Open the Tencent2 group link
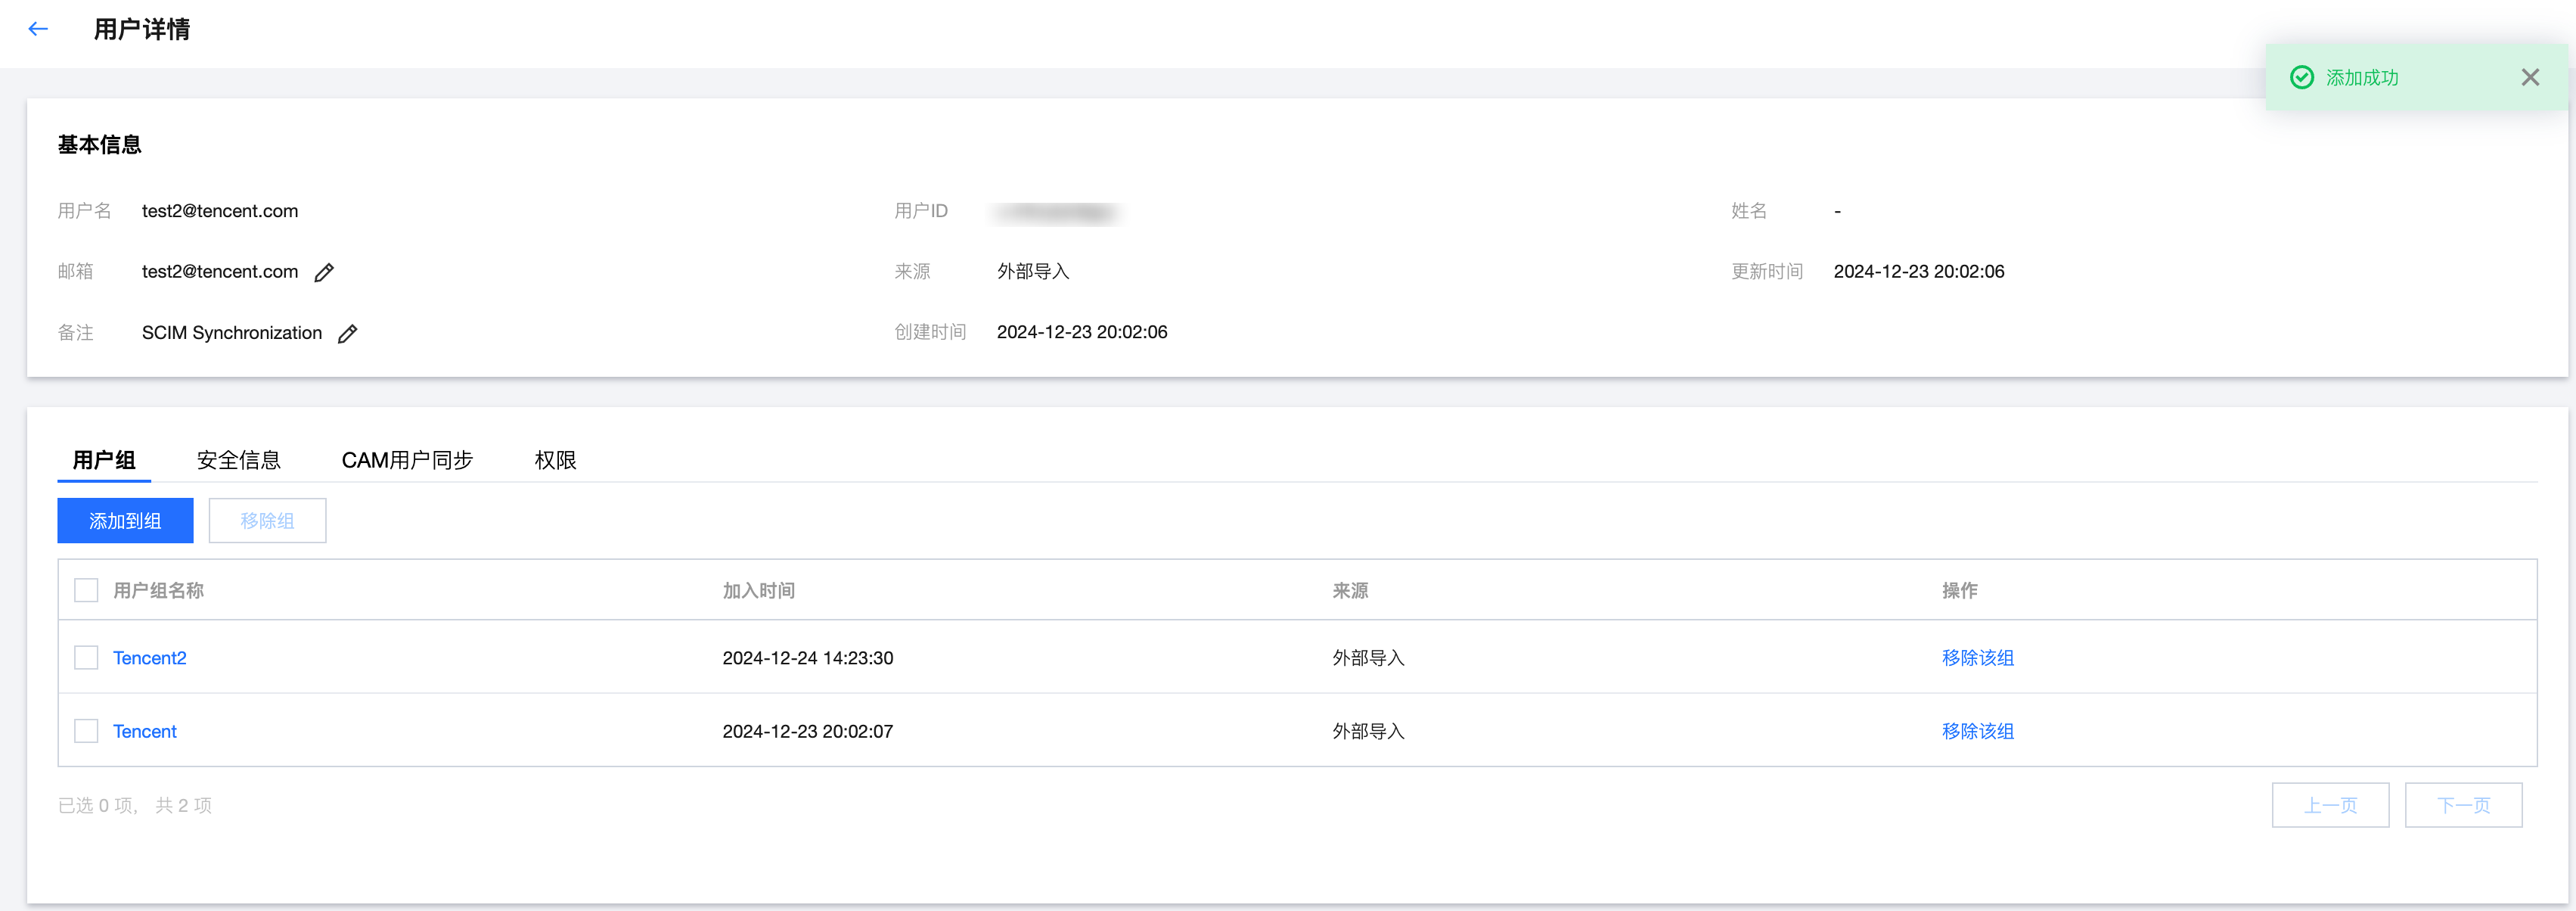2576x911 pixels. [x=150, y=657]
